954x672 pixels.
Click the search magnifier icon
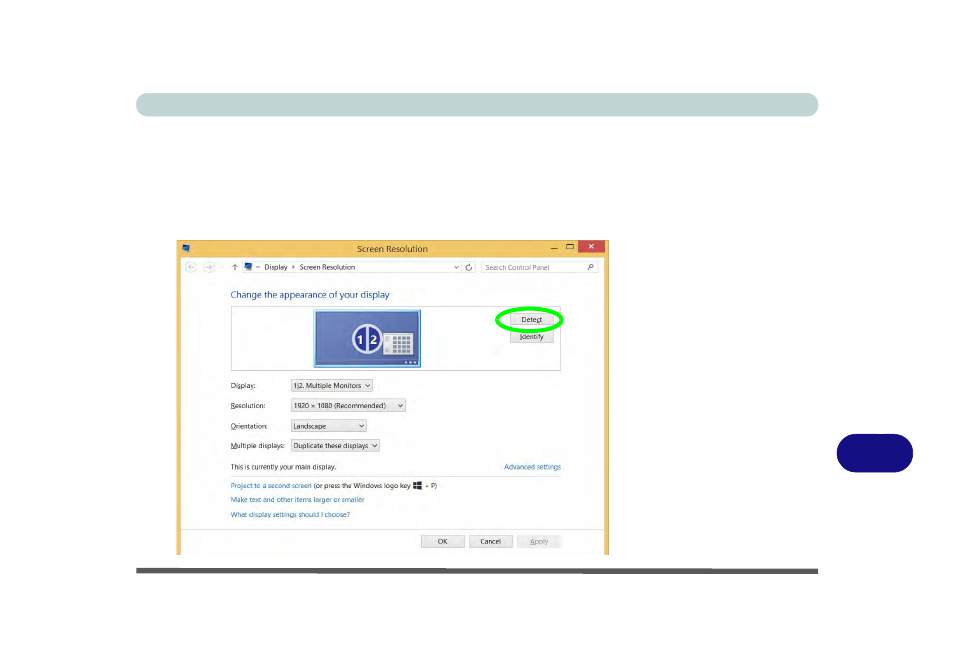point(590,268)
